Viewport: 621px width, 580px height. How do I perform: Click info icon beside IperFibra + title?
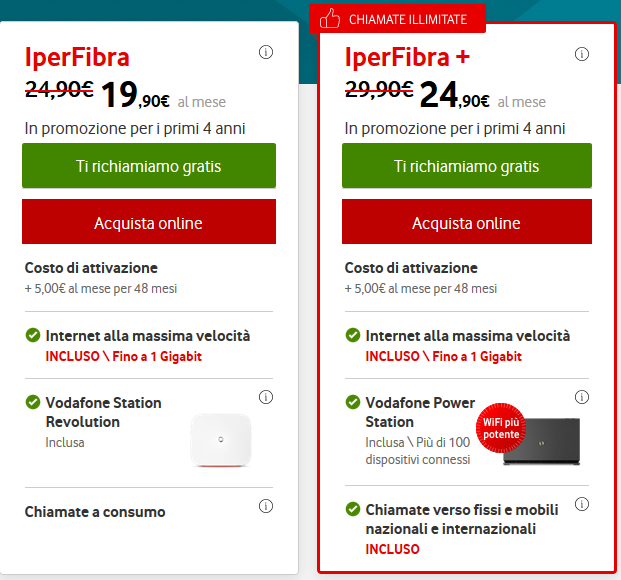[582, 52]
